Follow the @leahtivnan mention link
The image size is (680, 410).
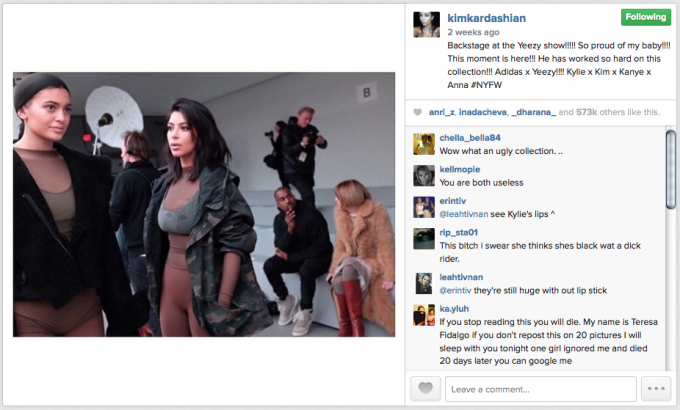tap(464, 214)
